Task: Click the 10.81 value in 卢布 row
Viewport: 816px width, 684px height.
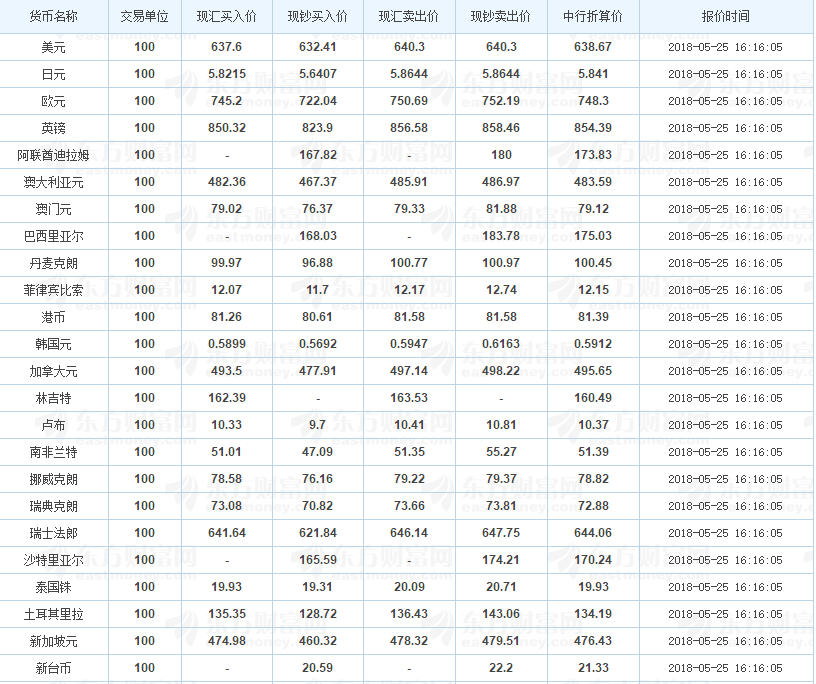Action: coord(501,425)
